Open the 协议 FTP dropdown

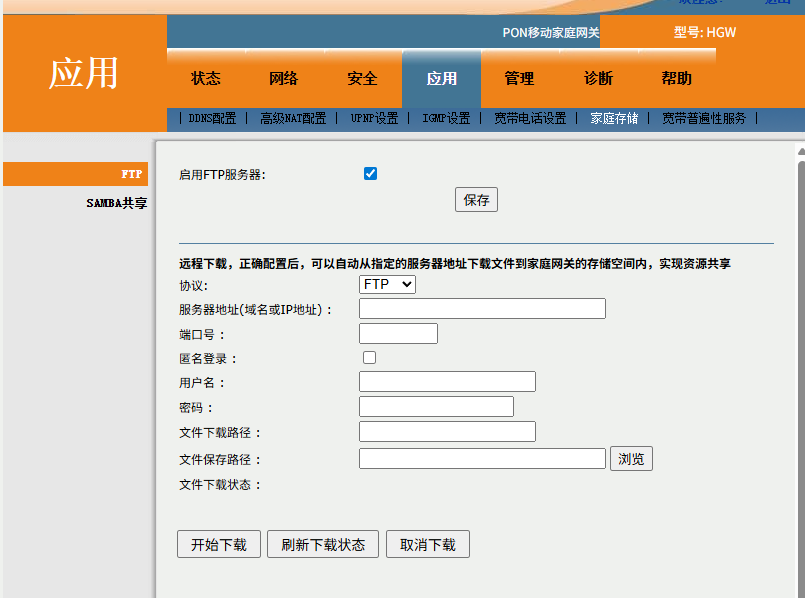pyautogui.click(x=387, y=285)
